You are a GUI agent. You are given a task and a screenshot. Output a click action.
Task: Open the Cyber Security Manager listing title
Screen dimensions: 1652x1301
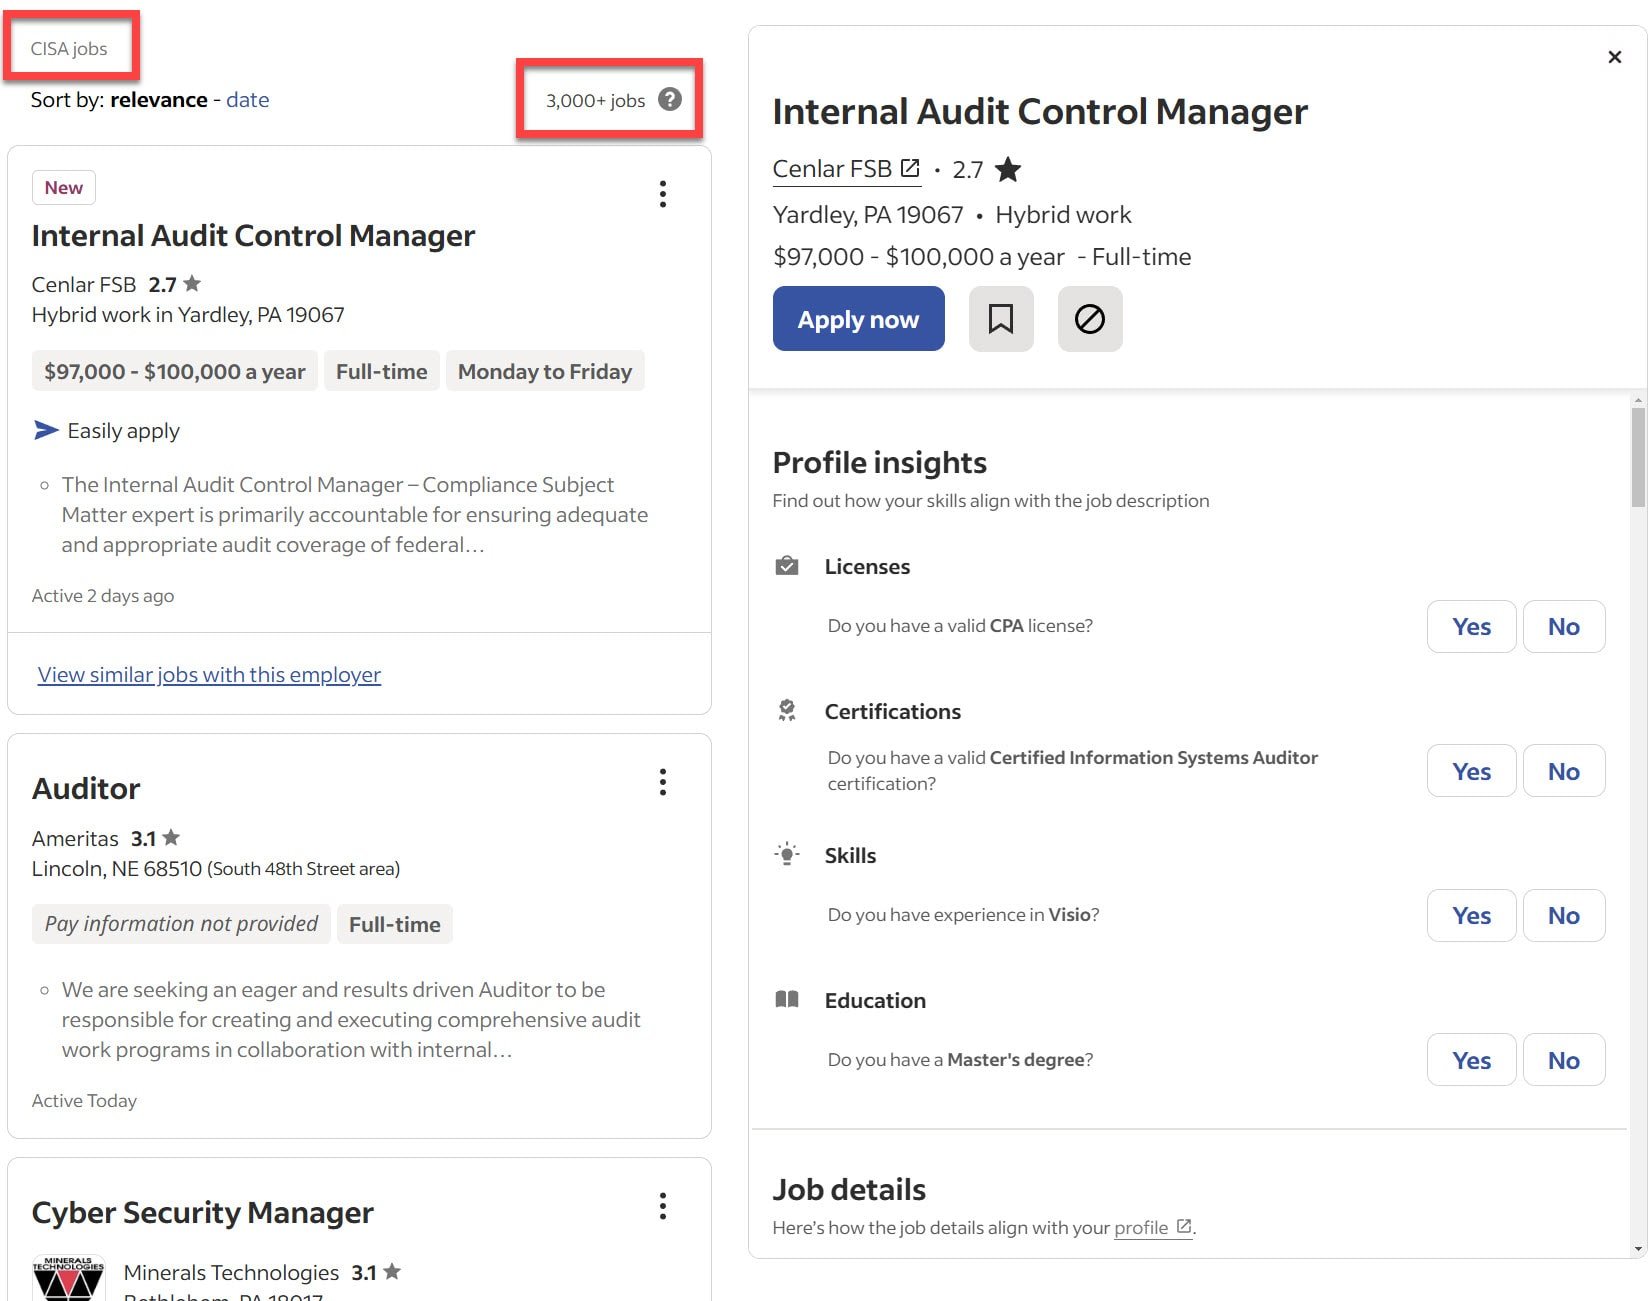(x=203, y=1213)
